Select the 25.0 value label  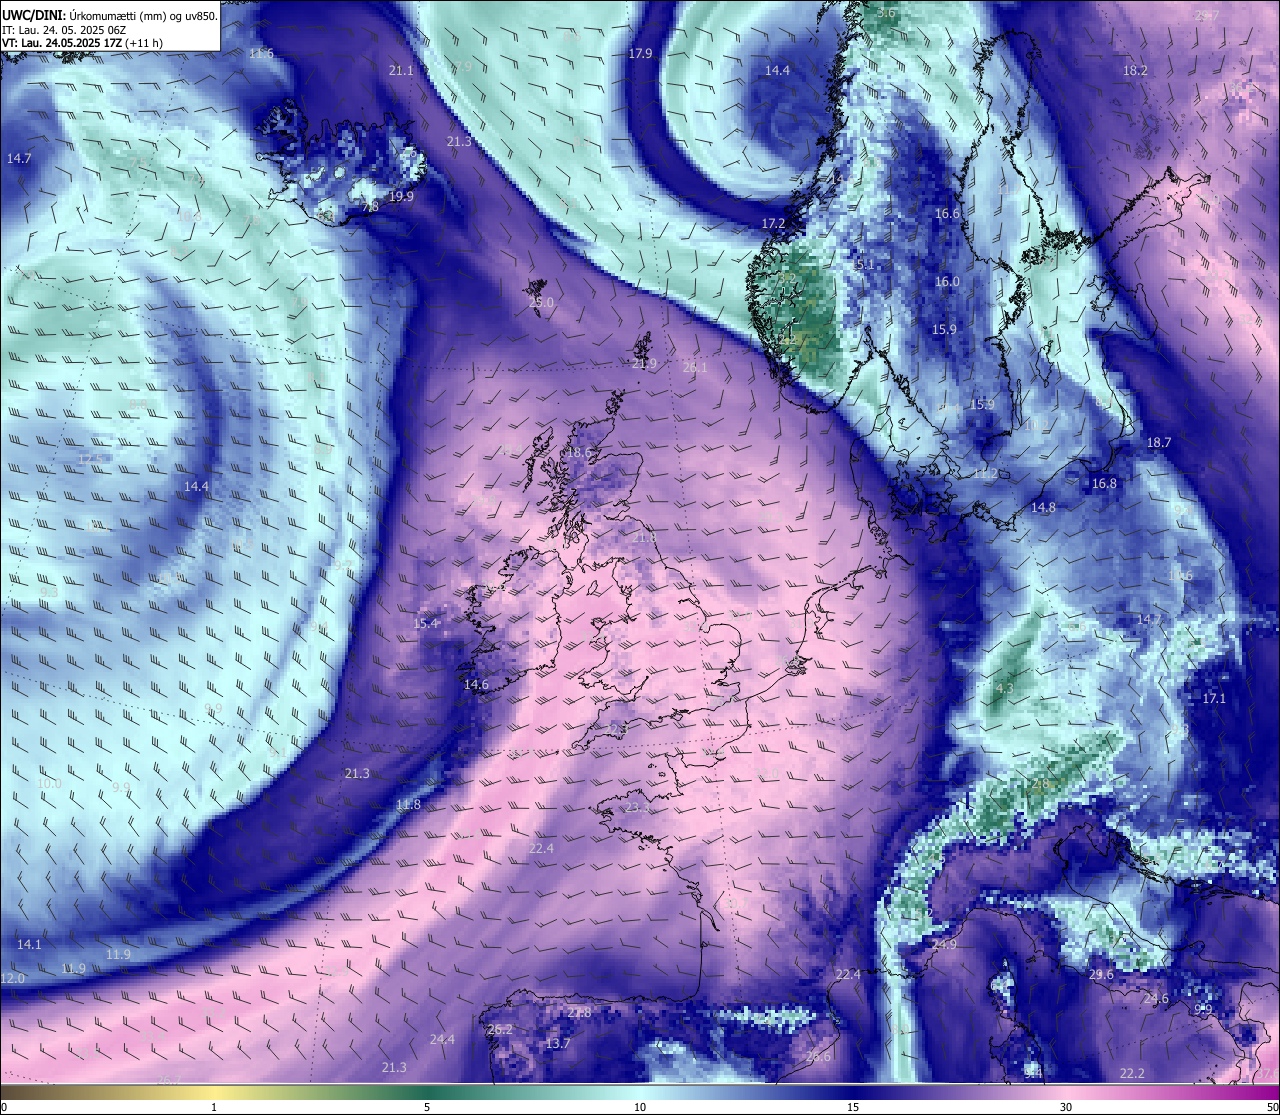click(541, 302)
